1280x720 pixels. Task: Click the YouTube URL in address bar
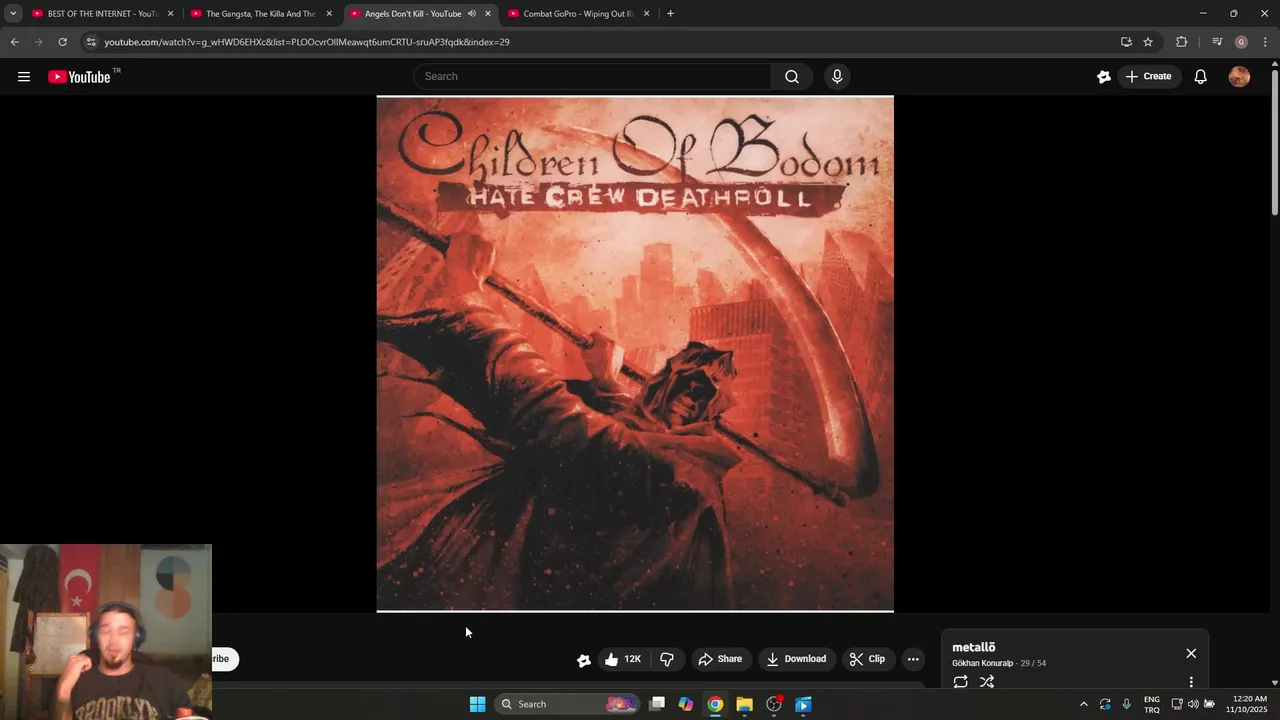click(307, 42)
